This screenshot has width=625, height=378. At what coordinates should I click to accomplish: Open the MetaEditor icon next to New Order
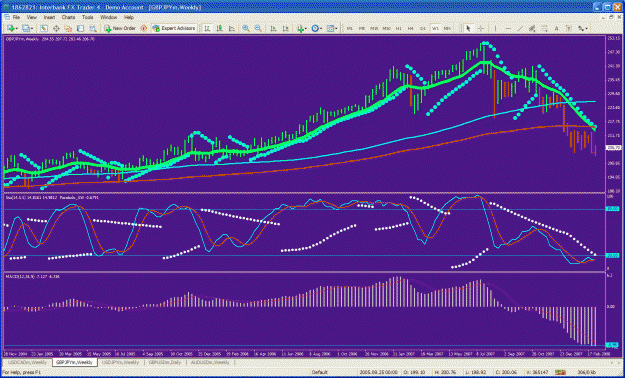pyautogui.click(x=143, y=28)
